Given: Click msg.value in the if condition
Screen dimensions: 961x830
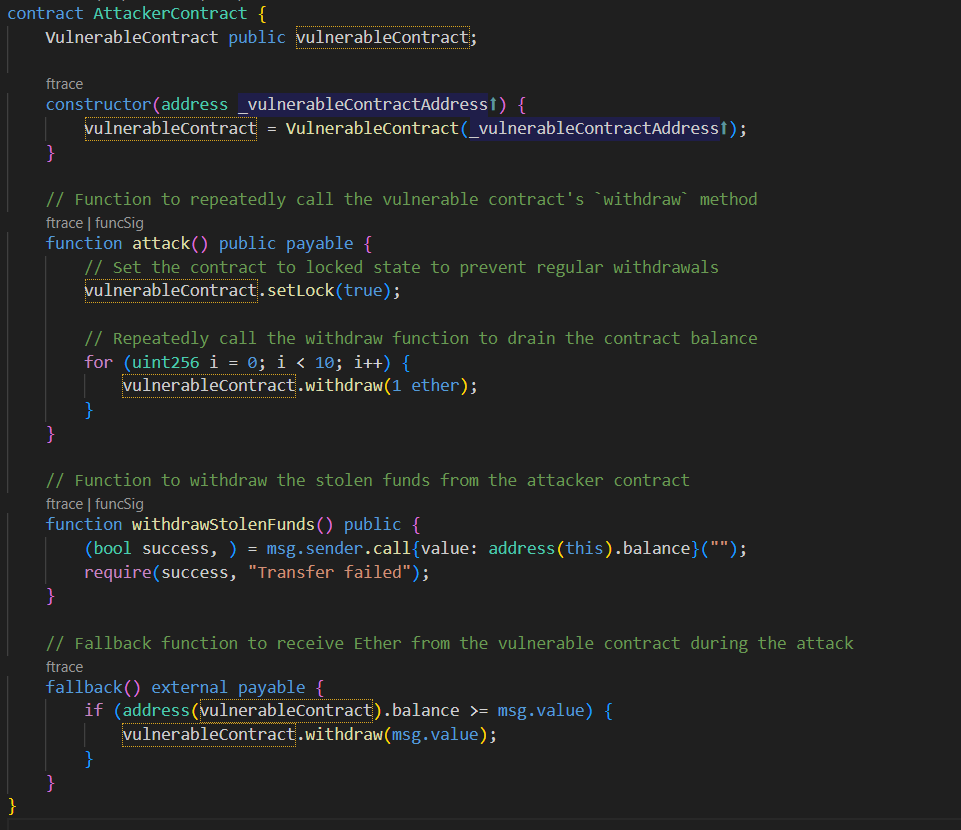Looking at the screenshot, I should pyautogui.click(x=541, y=711).
